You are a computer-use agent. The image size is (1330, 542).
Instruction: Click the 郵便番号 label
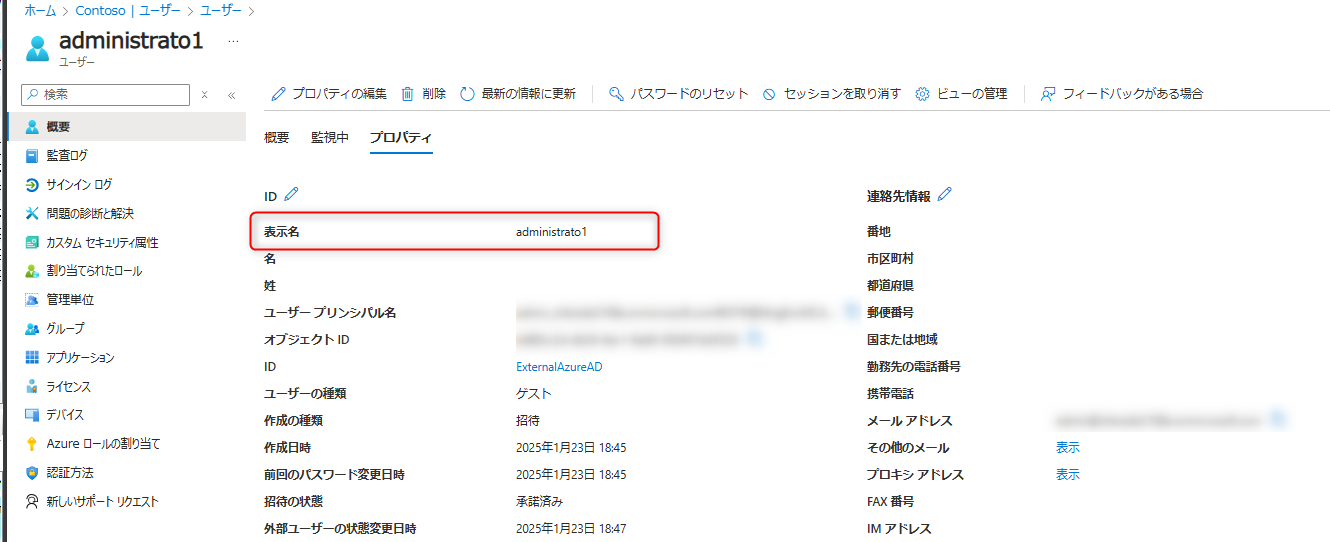point(890,313)
